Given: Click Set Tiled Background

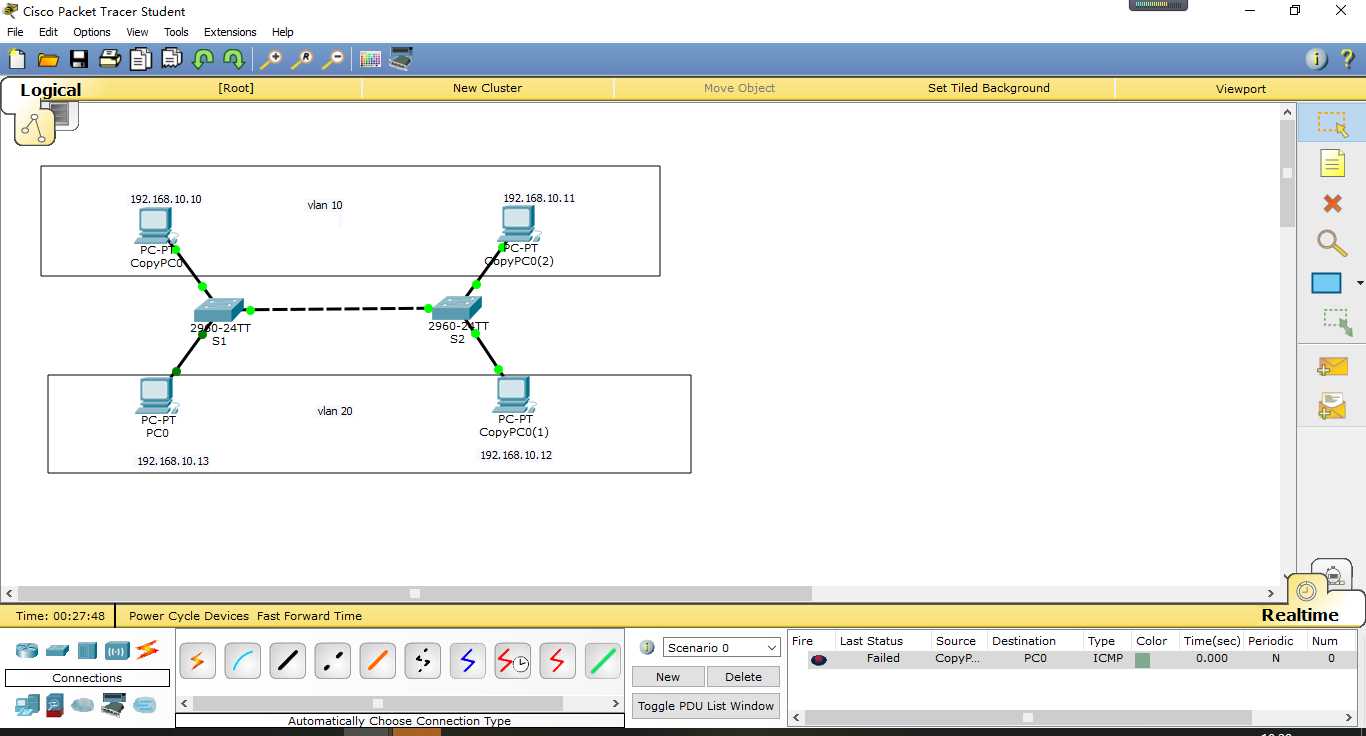Looking at the screenshot, I should pyautogui.click(x=988, y=88).
